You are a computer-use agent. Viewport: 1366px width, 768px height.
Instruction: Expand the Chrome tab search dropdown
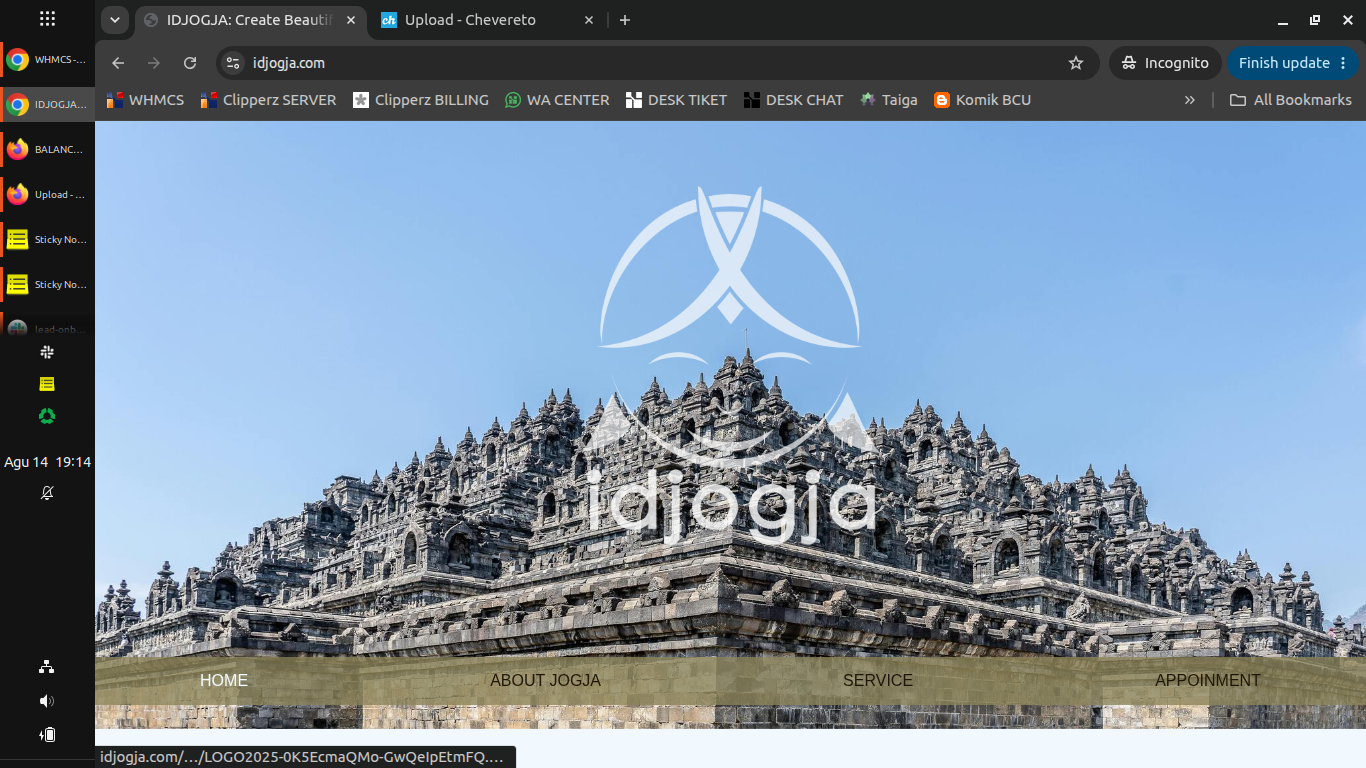(x=115, y=20)
